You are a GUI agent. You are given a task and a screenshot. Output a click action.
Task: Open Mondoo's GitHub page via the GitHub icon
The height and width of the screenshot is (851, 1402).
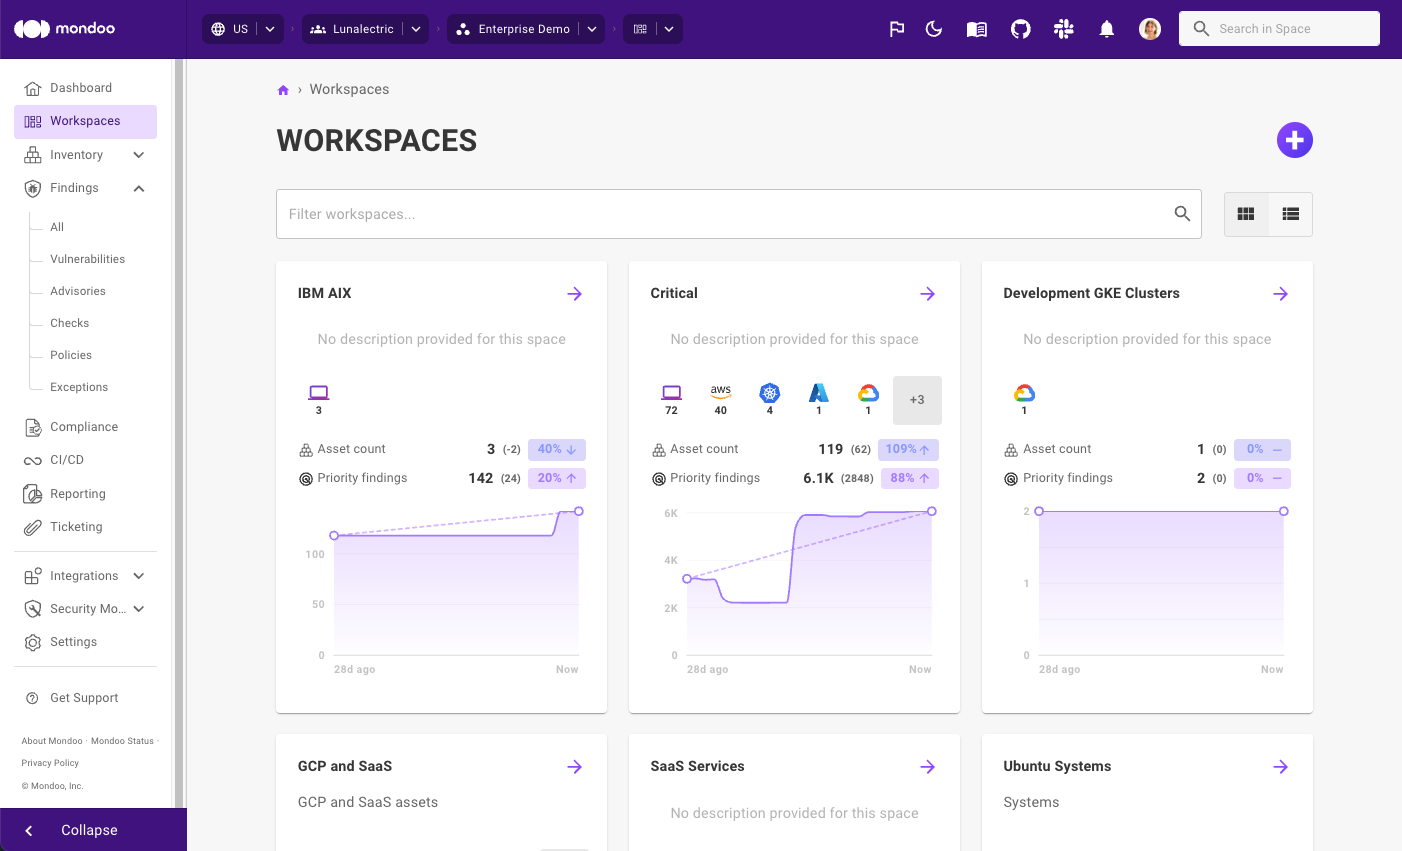[x=1020, y=28]
